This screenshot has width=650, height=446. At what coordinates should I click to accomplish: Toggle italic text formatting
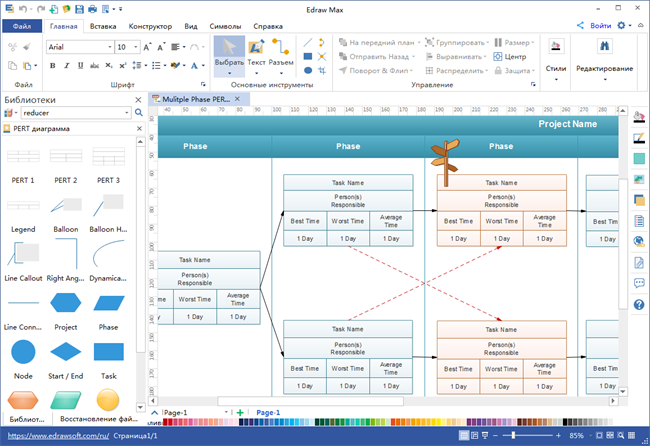pyautogui.click(x=66, y=66)
